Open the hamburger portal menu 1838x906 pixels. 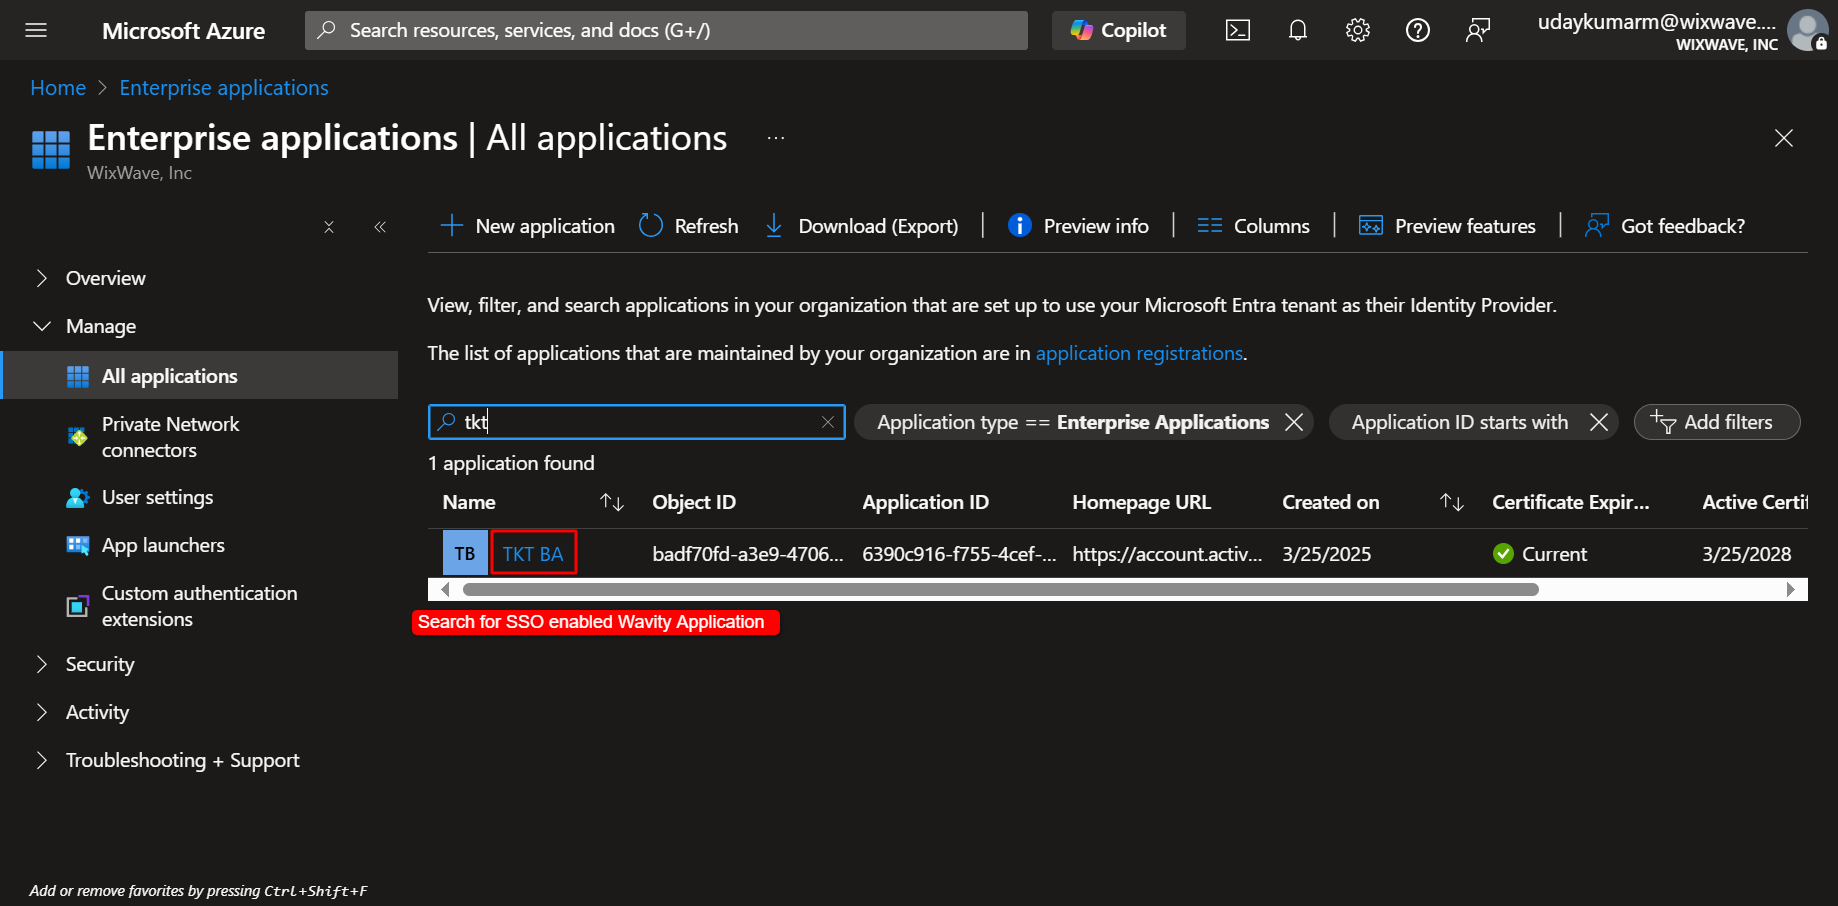pyautogui.click(x=36, y=30)
